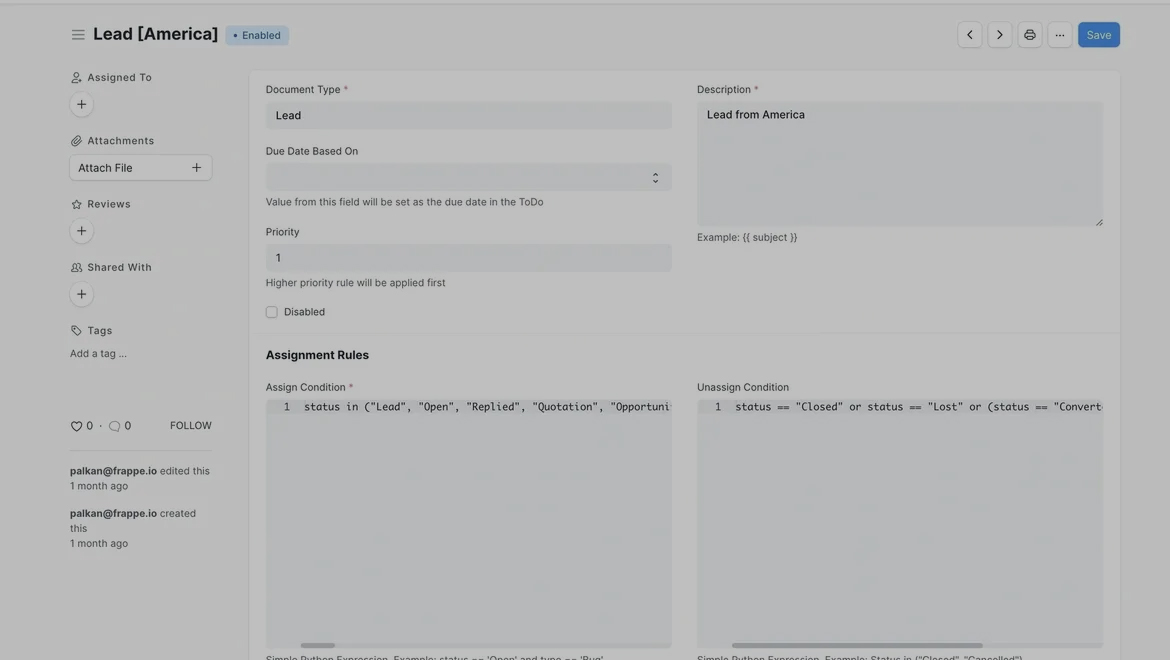This screenshot has width=1170, height=660.
Task: Open Due Date Based On dropdown
Action: coord(468,178)
